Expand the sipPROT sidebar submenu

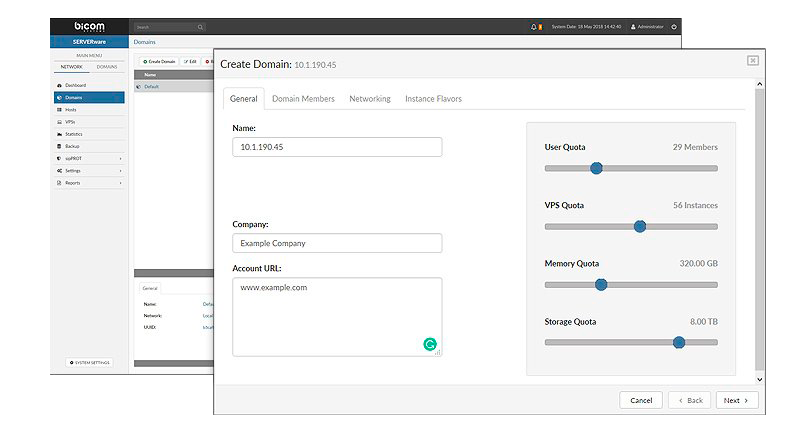coord(89,158)
